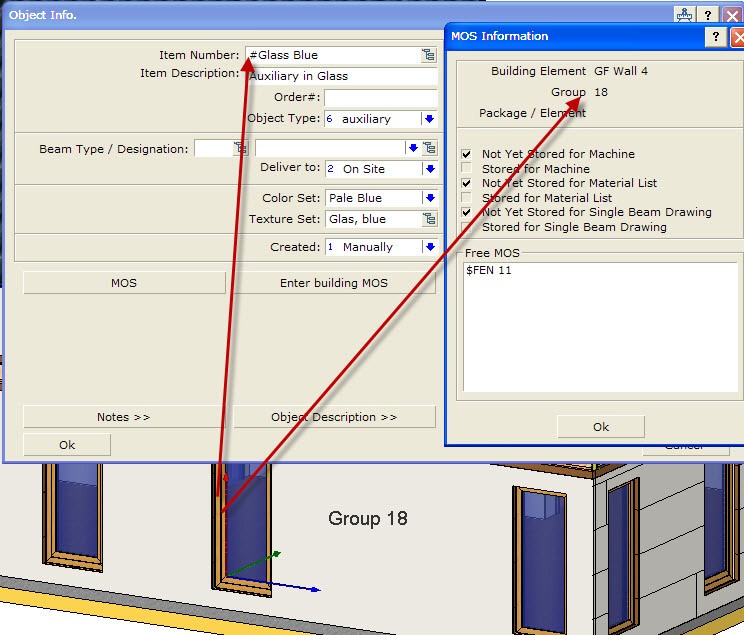The width and height of the screenshot is (744, 635).
Task: Click the MOS Information help question mark
Action: [x=716, y=37]
